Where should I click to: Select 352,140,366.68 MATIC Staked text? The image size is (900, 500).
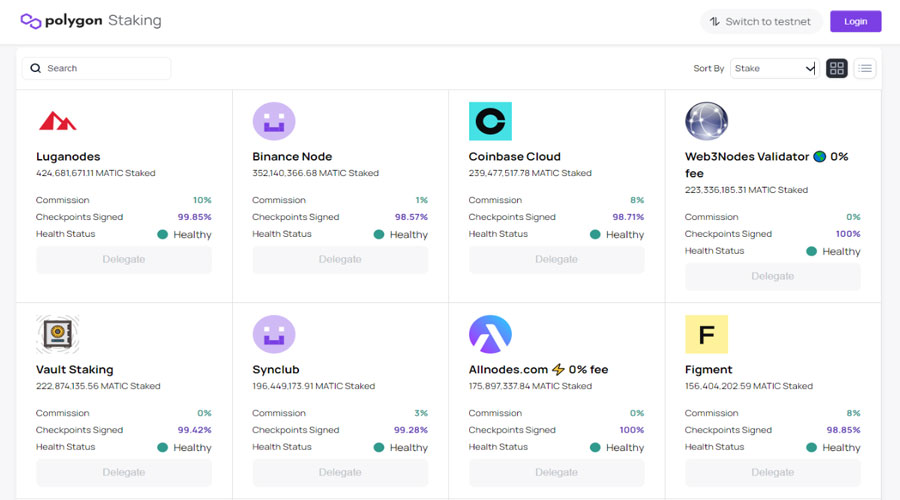click(316, 173)
